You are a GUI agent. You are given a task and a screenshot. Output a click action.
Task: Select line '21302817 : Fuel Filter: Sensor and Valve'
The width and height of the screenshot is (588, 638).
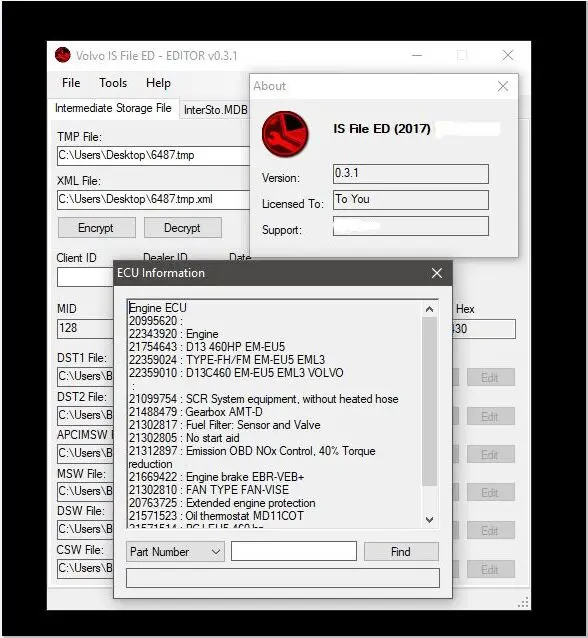tap(225, 425)
